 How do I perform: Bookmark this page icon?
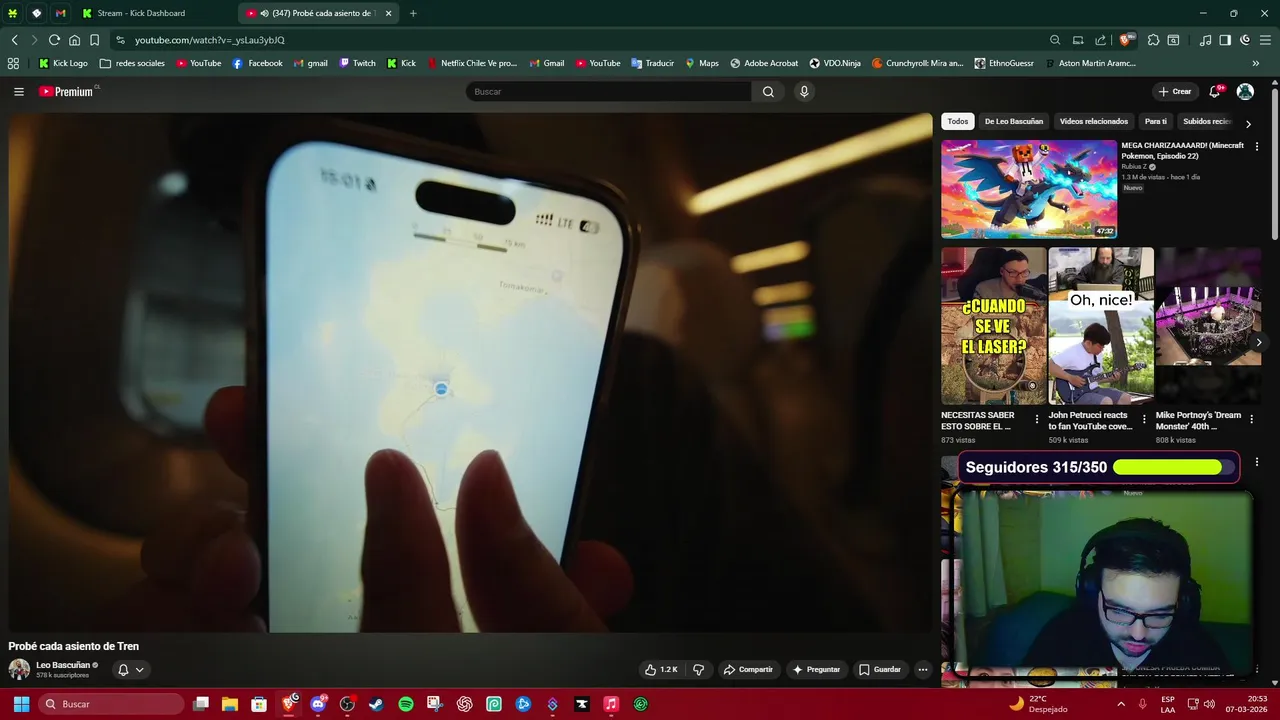[x=94, y=40]
